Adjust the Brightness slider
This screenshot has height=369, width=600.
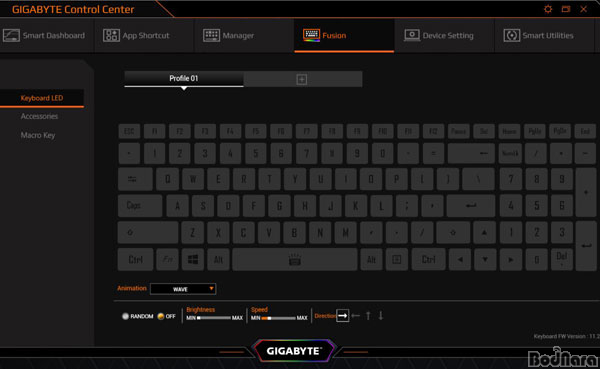click(214, 318)
